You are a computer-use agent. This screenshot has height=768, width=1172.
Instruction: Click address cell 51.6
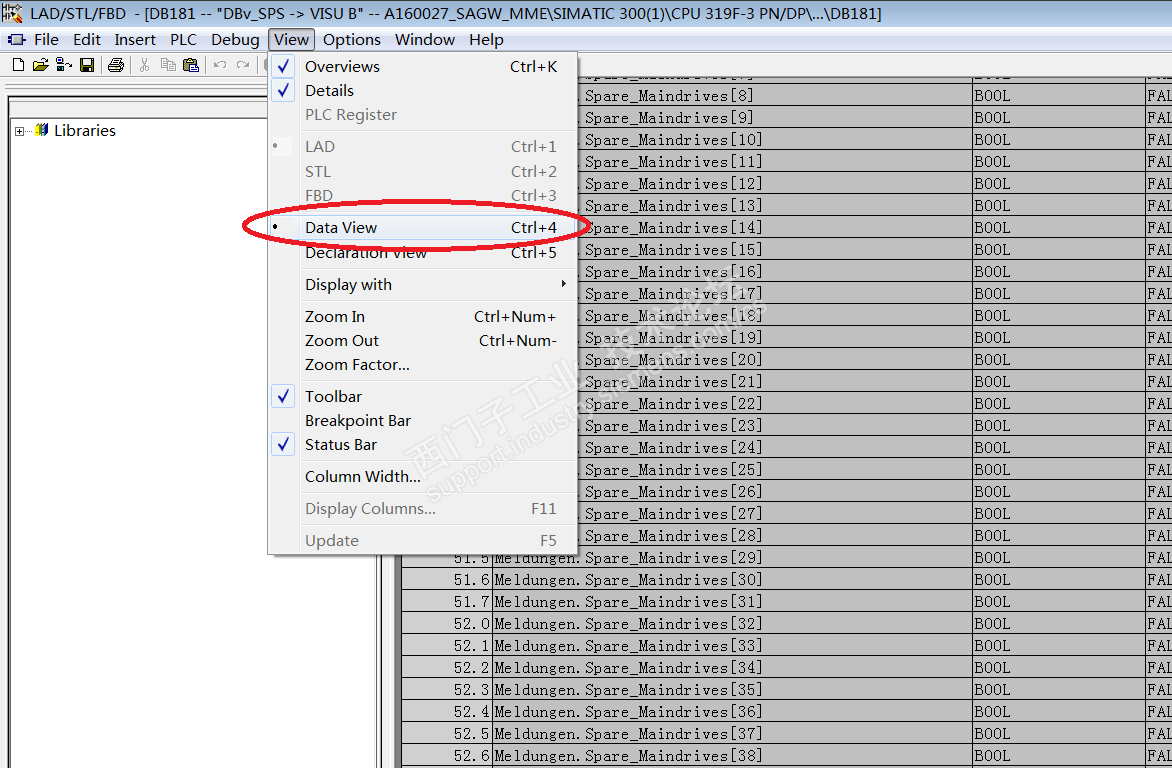point(447,580)
